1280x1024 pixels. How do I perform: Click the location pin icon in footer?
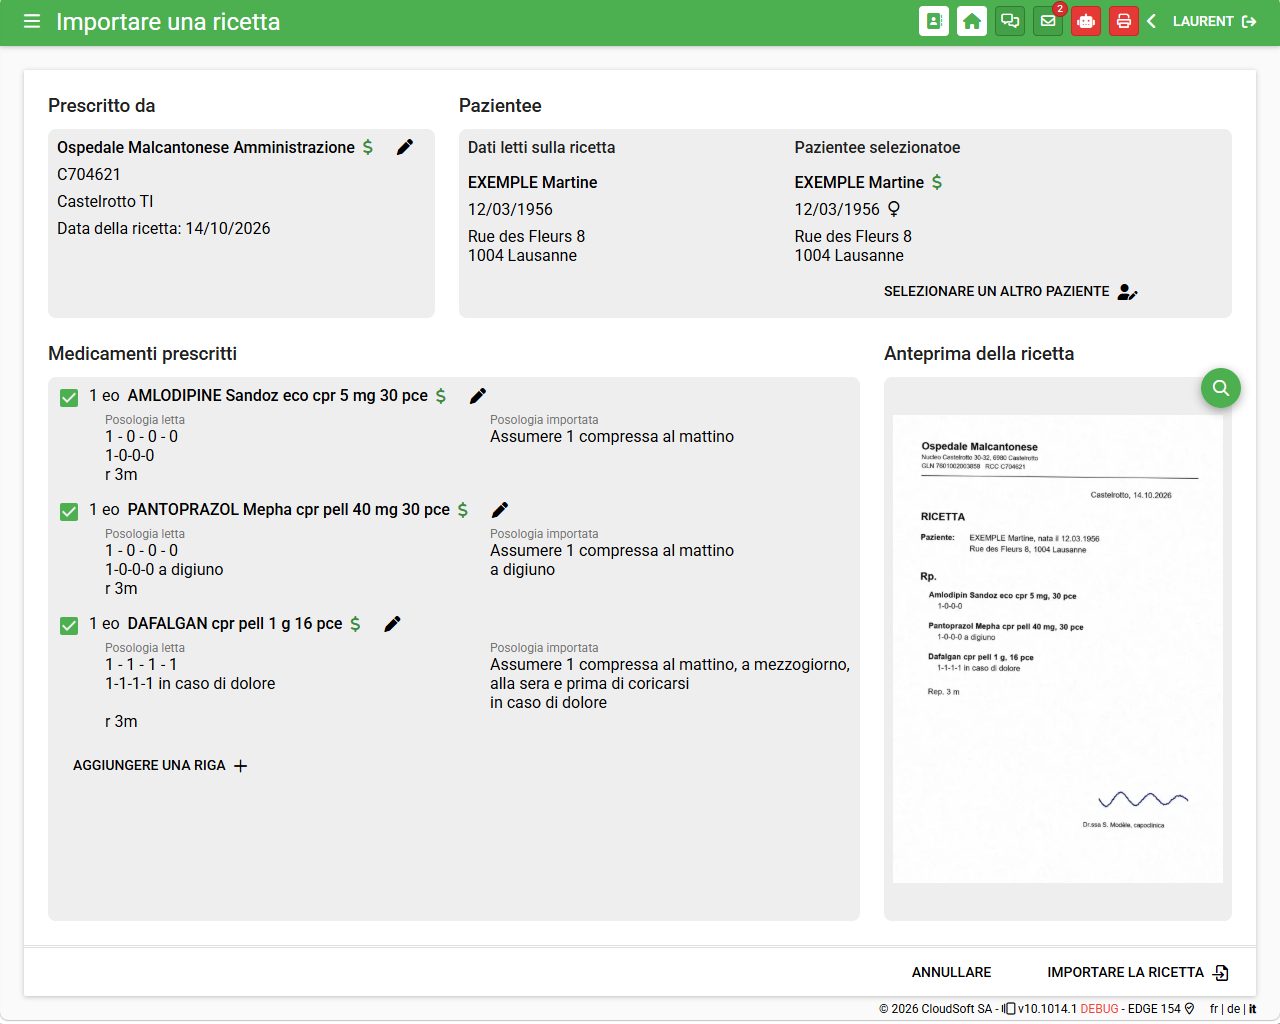(1189, 1009)
